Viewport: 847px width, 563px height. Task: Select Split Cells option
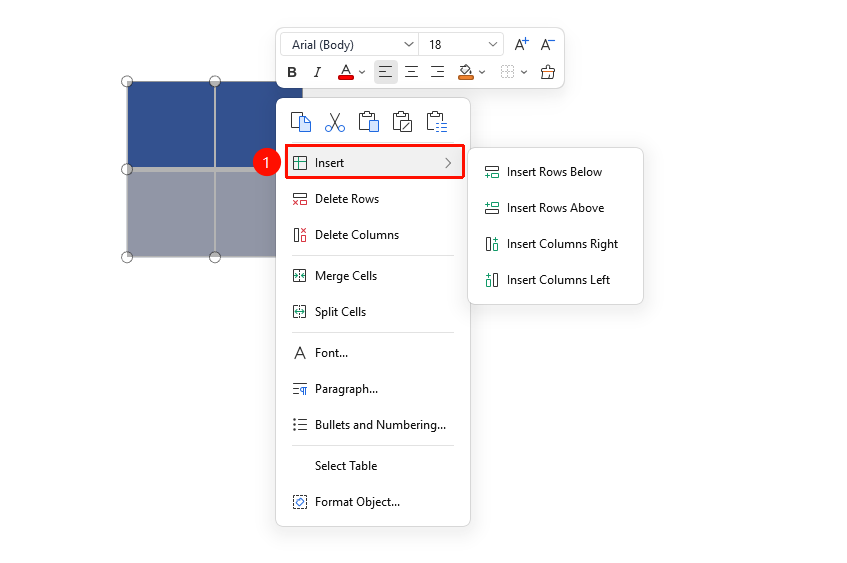click(373, 312)
